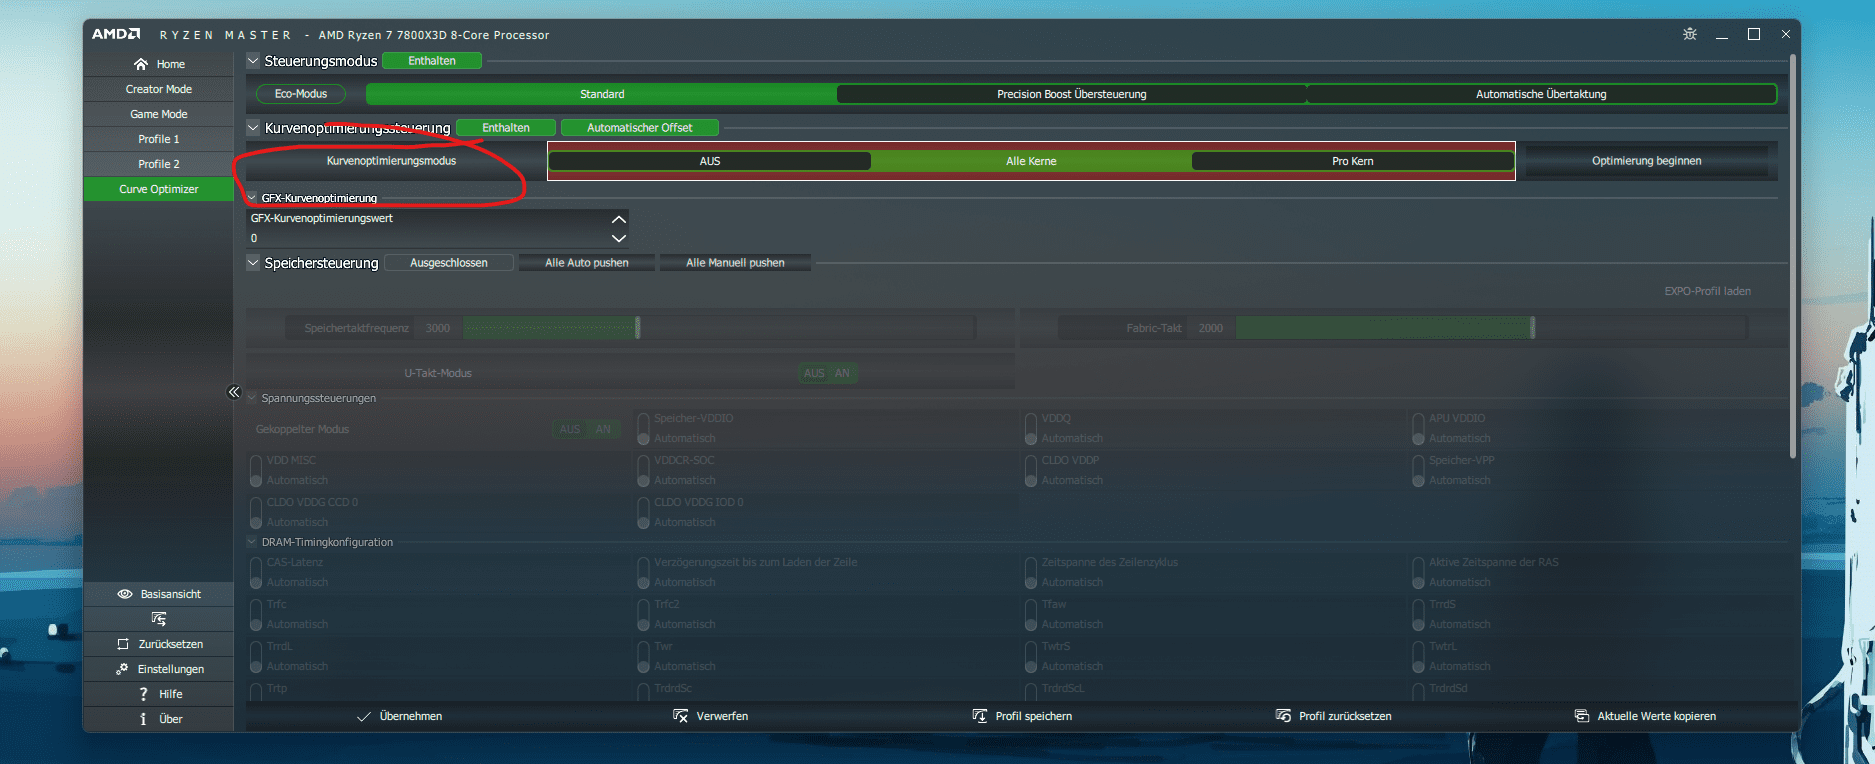Toggle Kurvenoptimierungssteuerung Enthalten button

click(x=506, y=128)
